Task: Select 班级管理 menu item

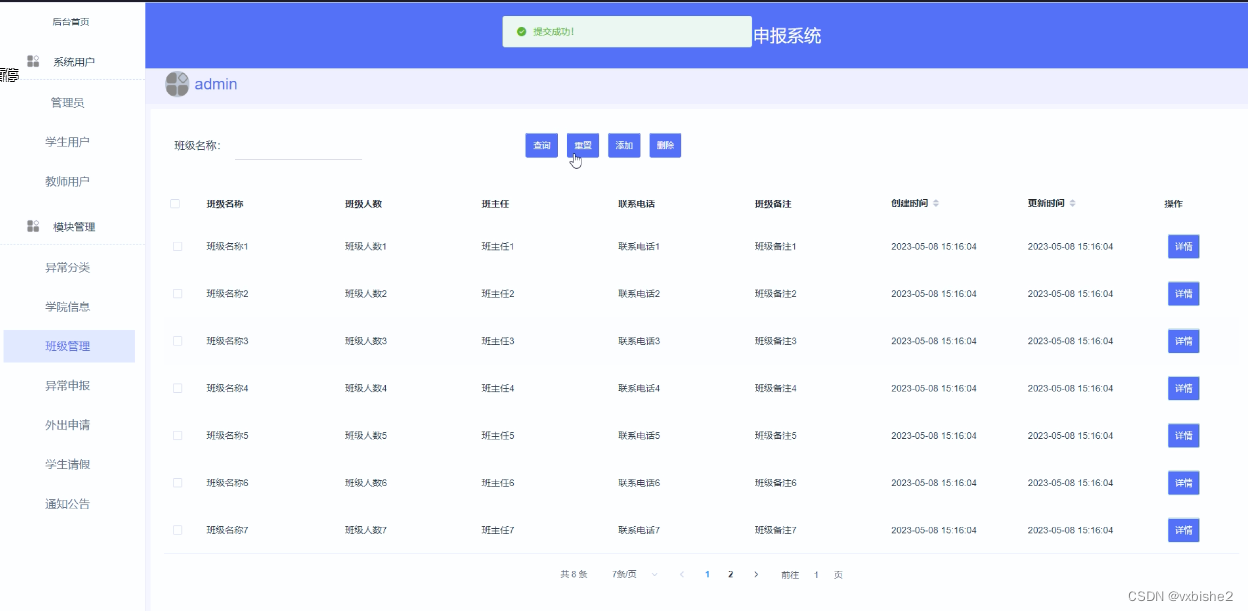Action: [x=68, y=346]
